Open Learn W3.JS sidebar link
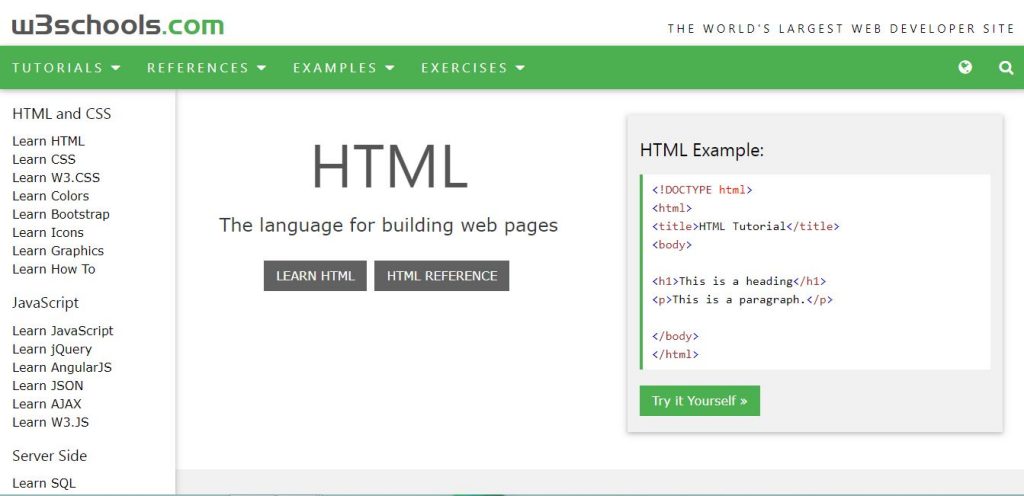1024x496 pixels. click(50, 422)
